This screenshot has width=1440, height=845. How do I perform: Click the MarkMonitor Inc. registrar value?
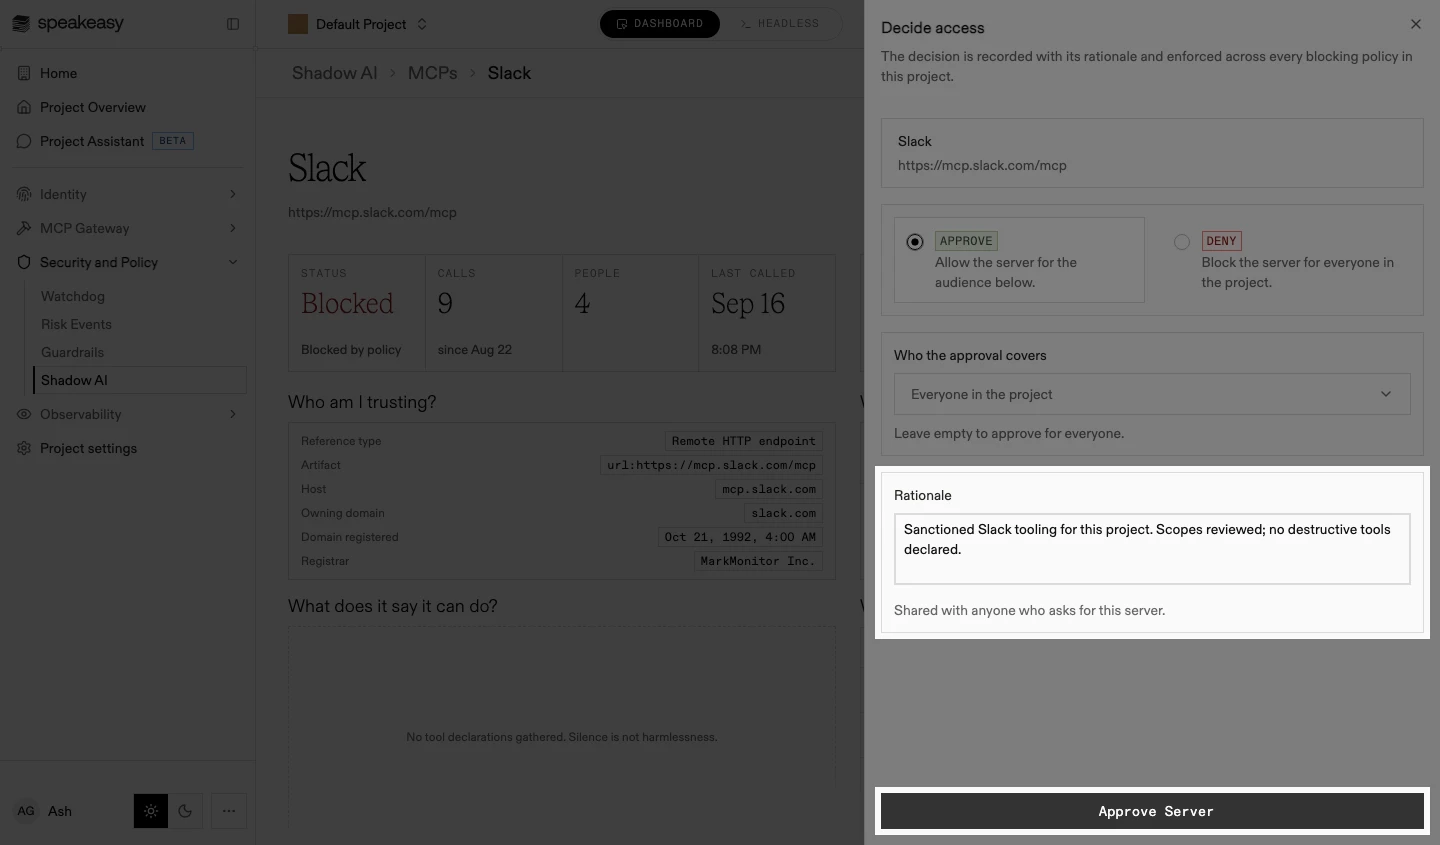point(758,561)
